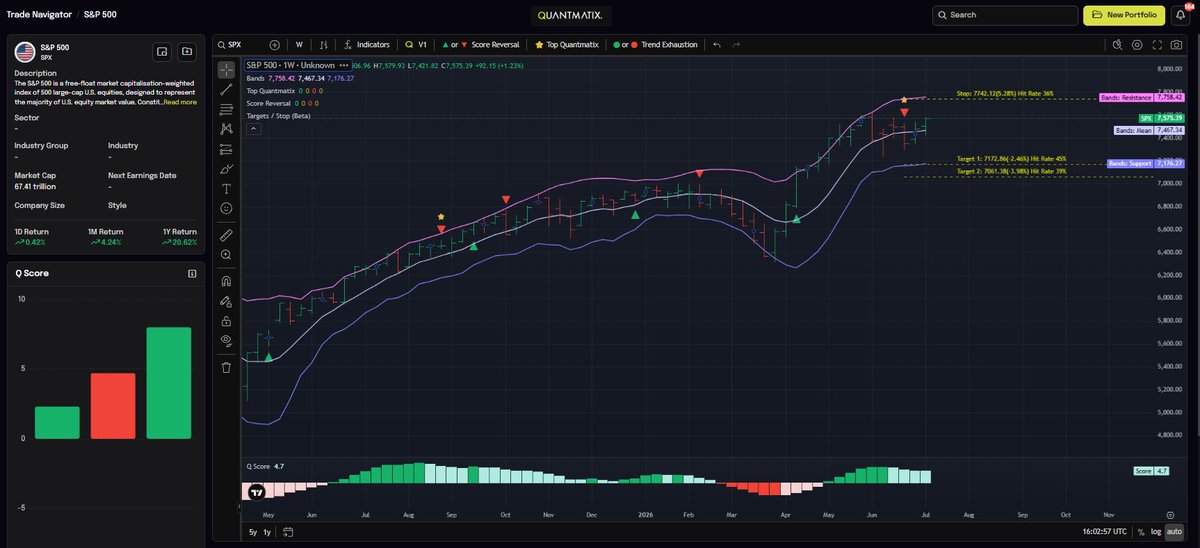Select the W weekly interval

299,45
